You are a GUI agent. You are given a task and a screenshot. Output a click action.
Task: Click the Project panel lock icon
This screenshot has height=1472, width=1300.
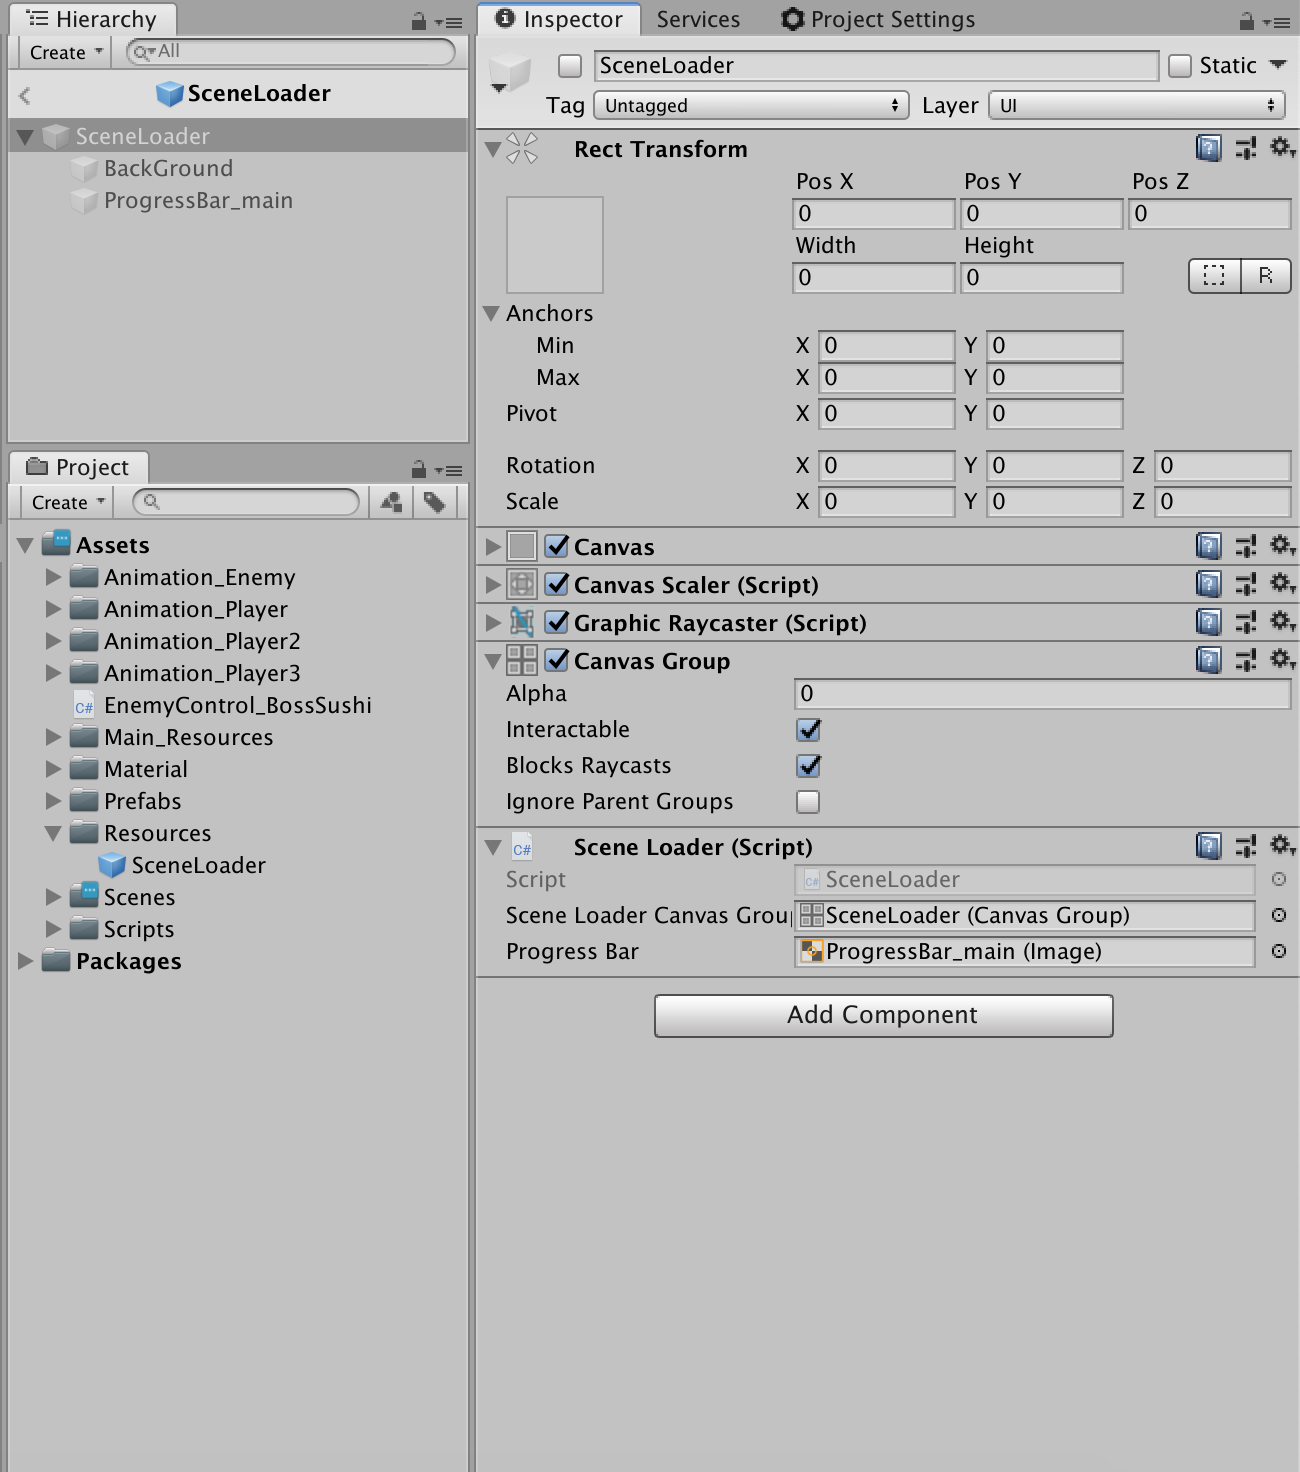click(419, 469)
